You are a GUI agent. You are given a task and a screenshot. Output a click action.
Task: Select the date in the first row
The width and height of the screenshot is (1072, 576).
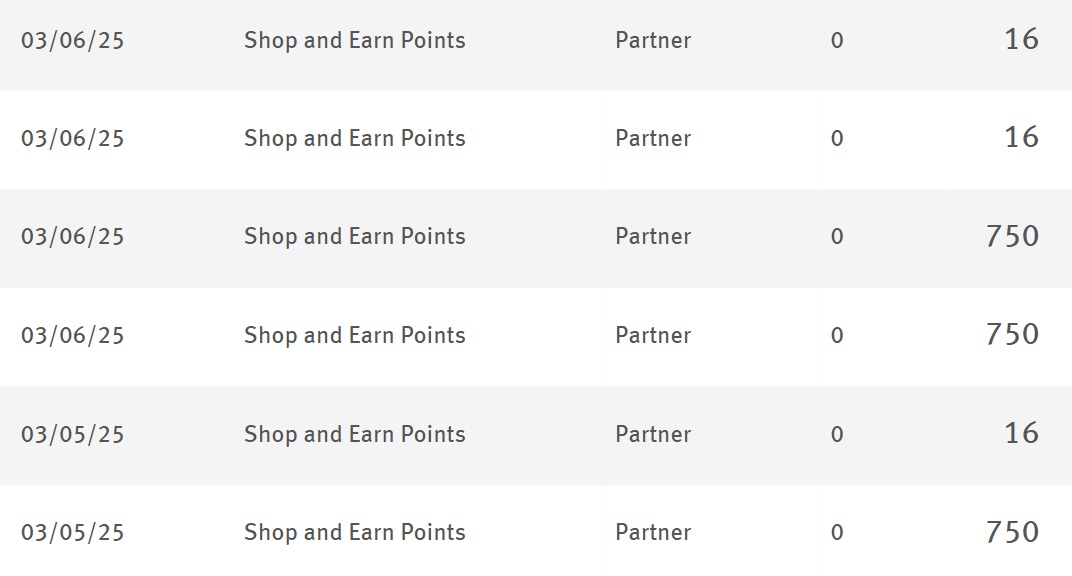[x=73, y=41]
